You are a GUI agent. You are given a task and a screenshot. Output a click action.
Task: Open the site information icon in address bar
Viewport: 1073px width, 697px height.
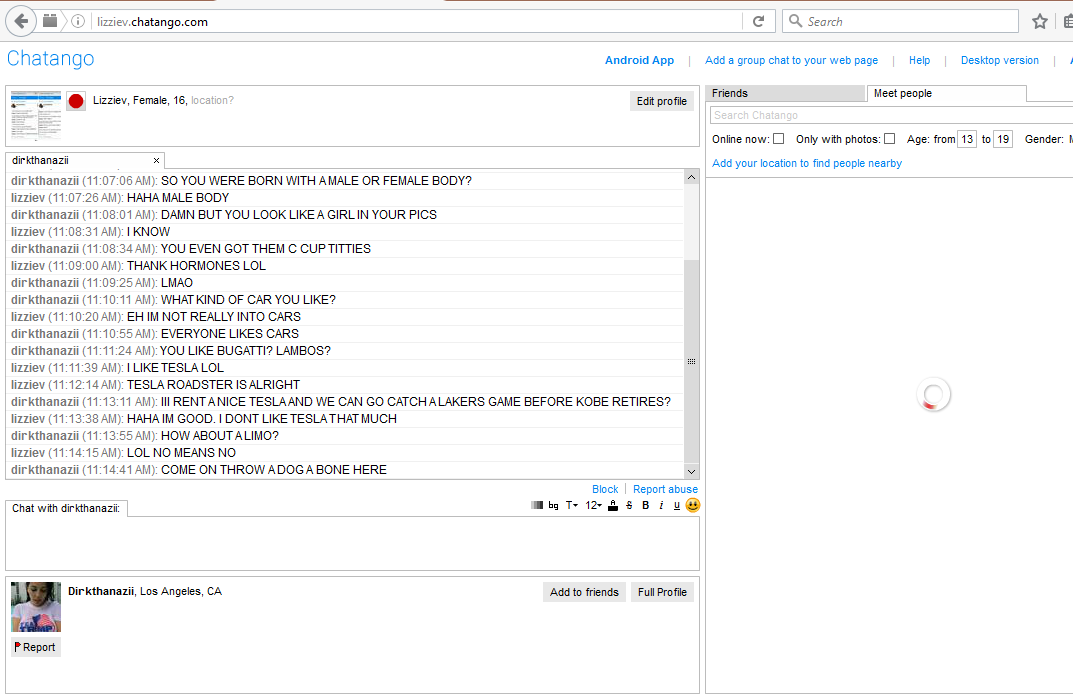[78, 21]
